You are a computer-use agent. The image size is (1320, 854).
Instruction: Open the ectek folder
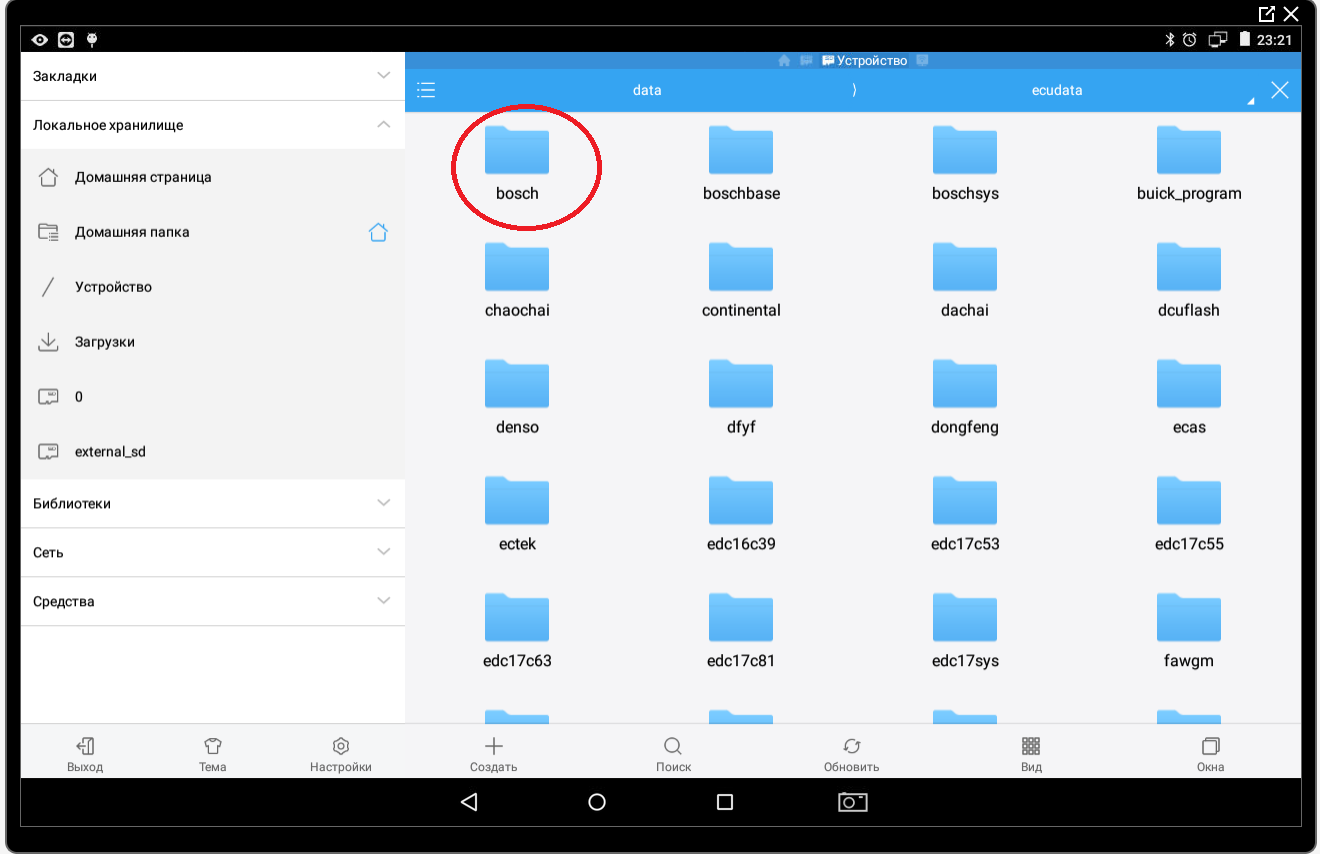tap(517, 516)
